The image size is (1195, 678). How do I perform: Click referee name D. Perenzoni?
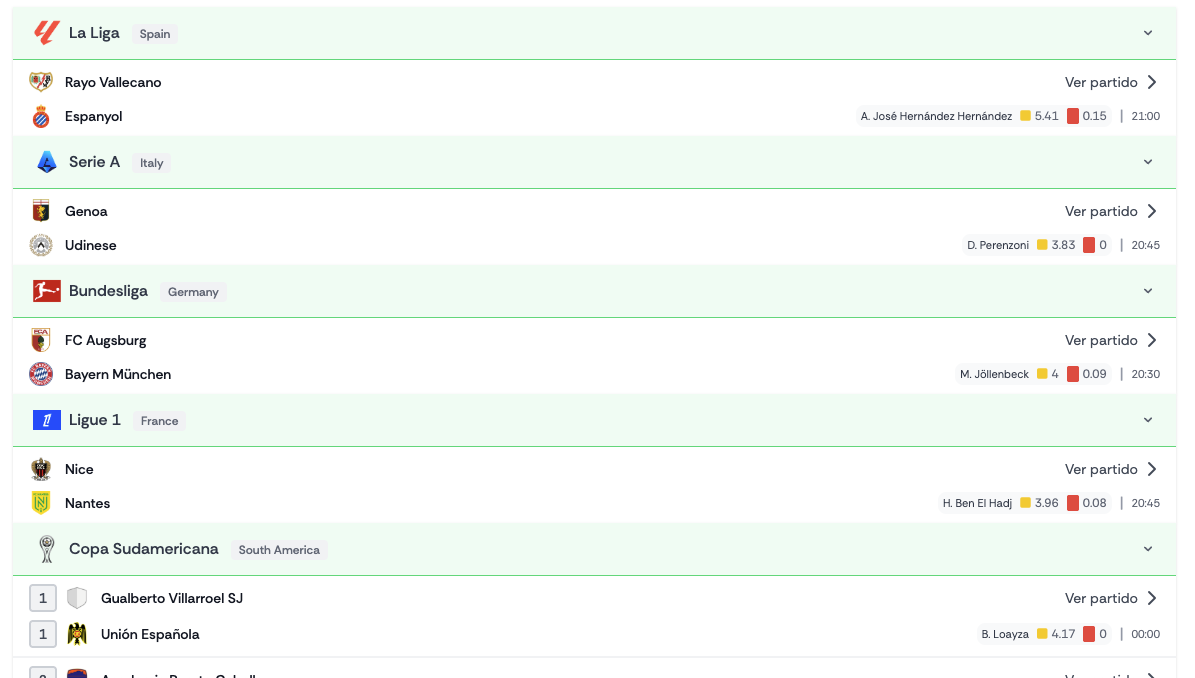pos(998,245)
